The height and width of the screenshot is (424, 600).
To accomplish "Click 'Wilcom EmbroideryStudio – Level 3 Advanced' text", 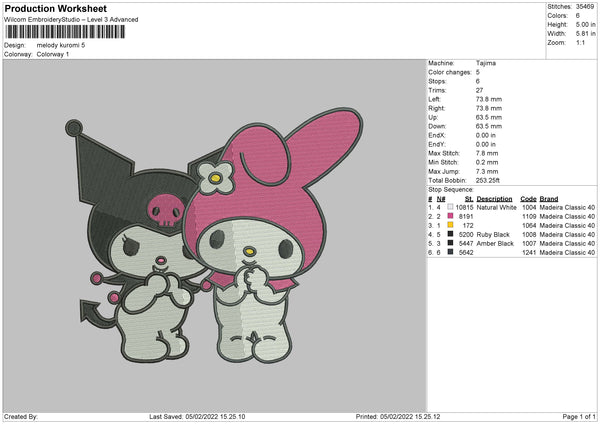I will (x=71, y=20).
